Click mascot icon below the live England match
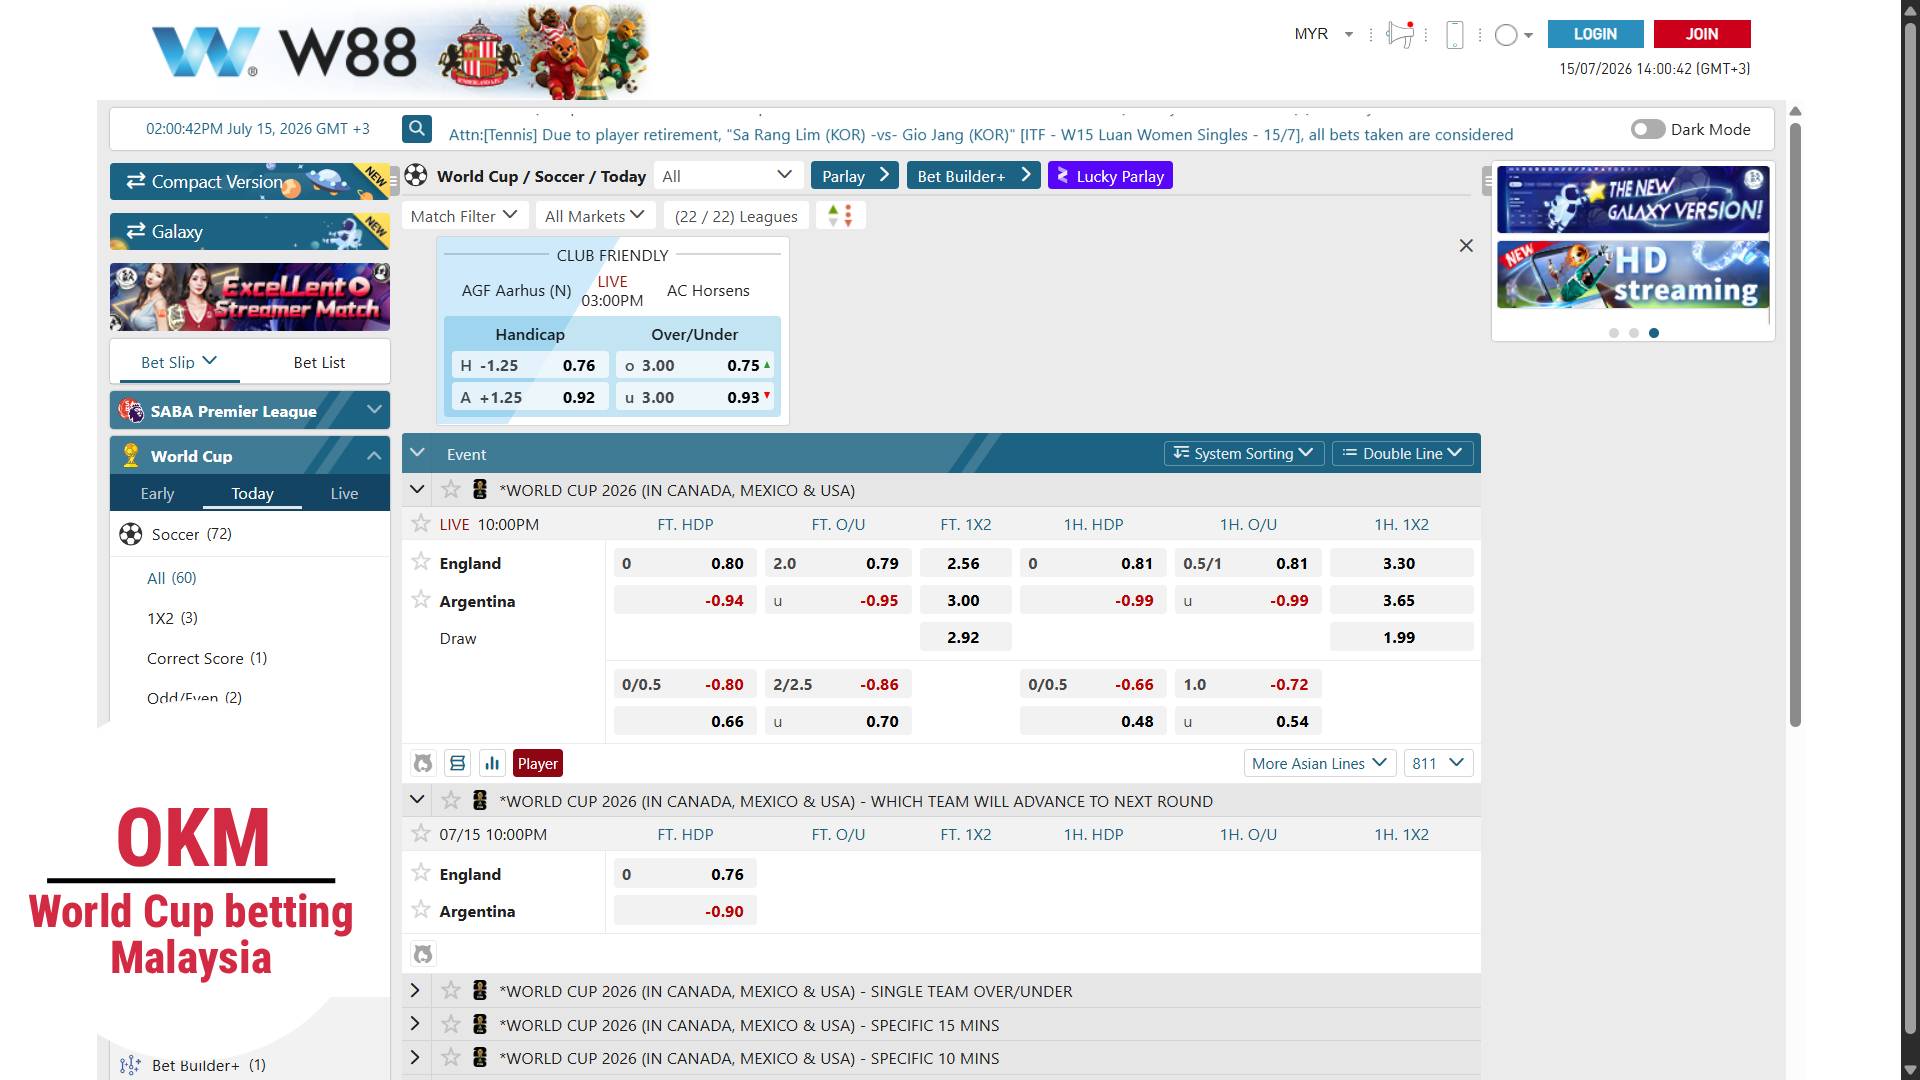Screen dimensions: 1920x1080 coord(423,763)
